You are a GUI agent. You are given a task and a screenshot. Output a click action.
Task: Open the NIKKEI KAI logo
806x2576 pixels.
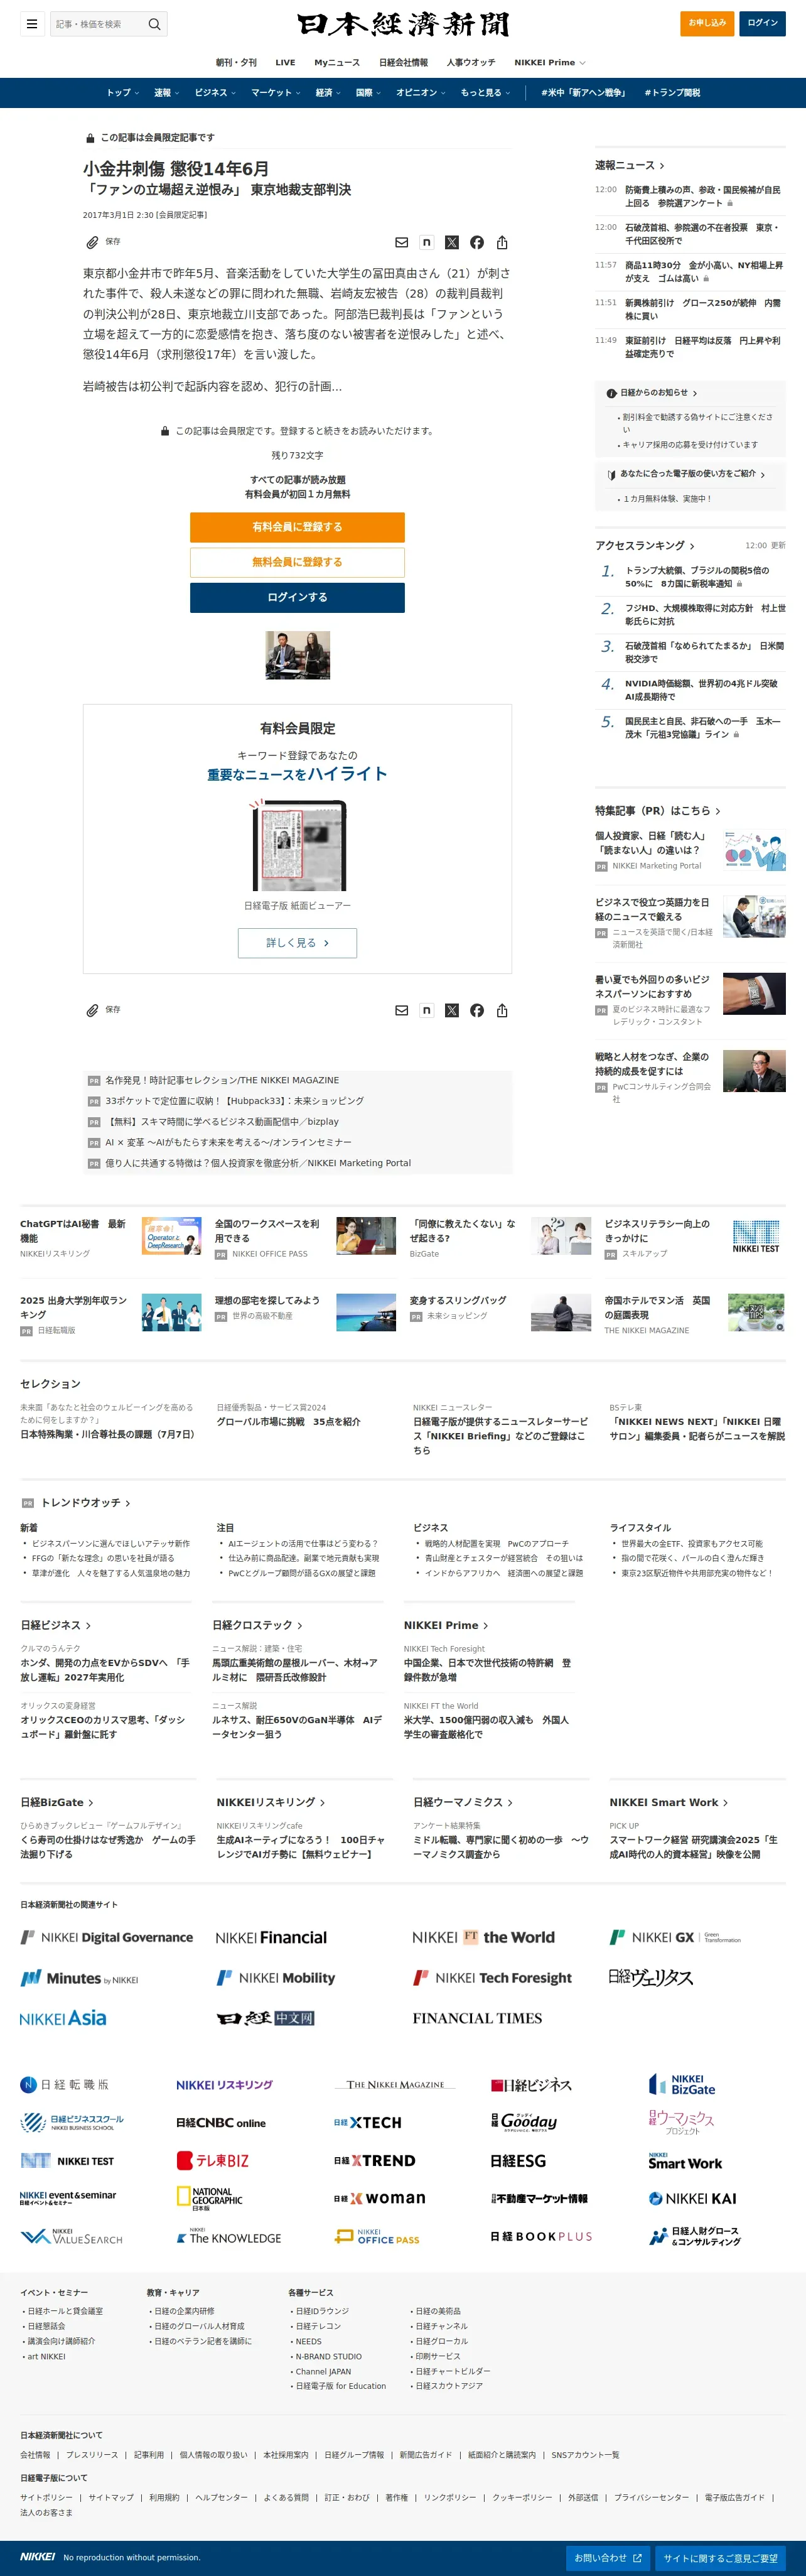coord(692,2198)
